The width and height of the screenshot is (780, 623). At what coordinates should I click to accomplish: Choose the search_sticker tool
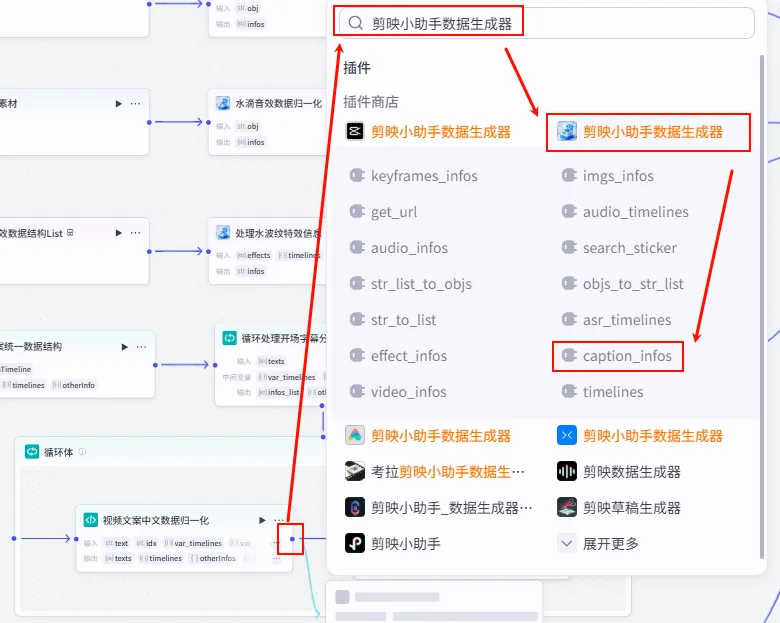click(x=619, y=248)
